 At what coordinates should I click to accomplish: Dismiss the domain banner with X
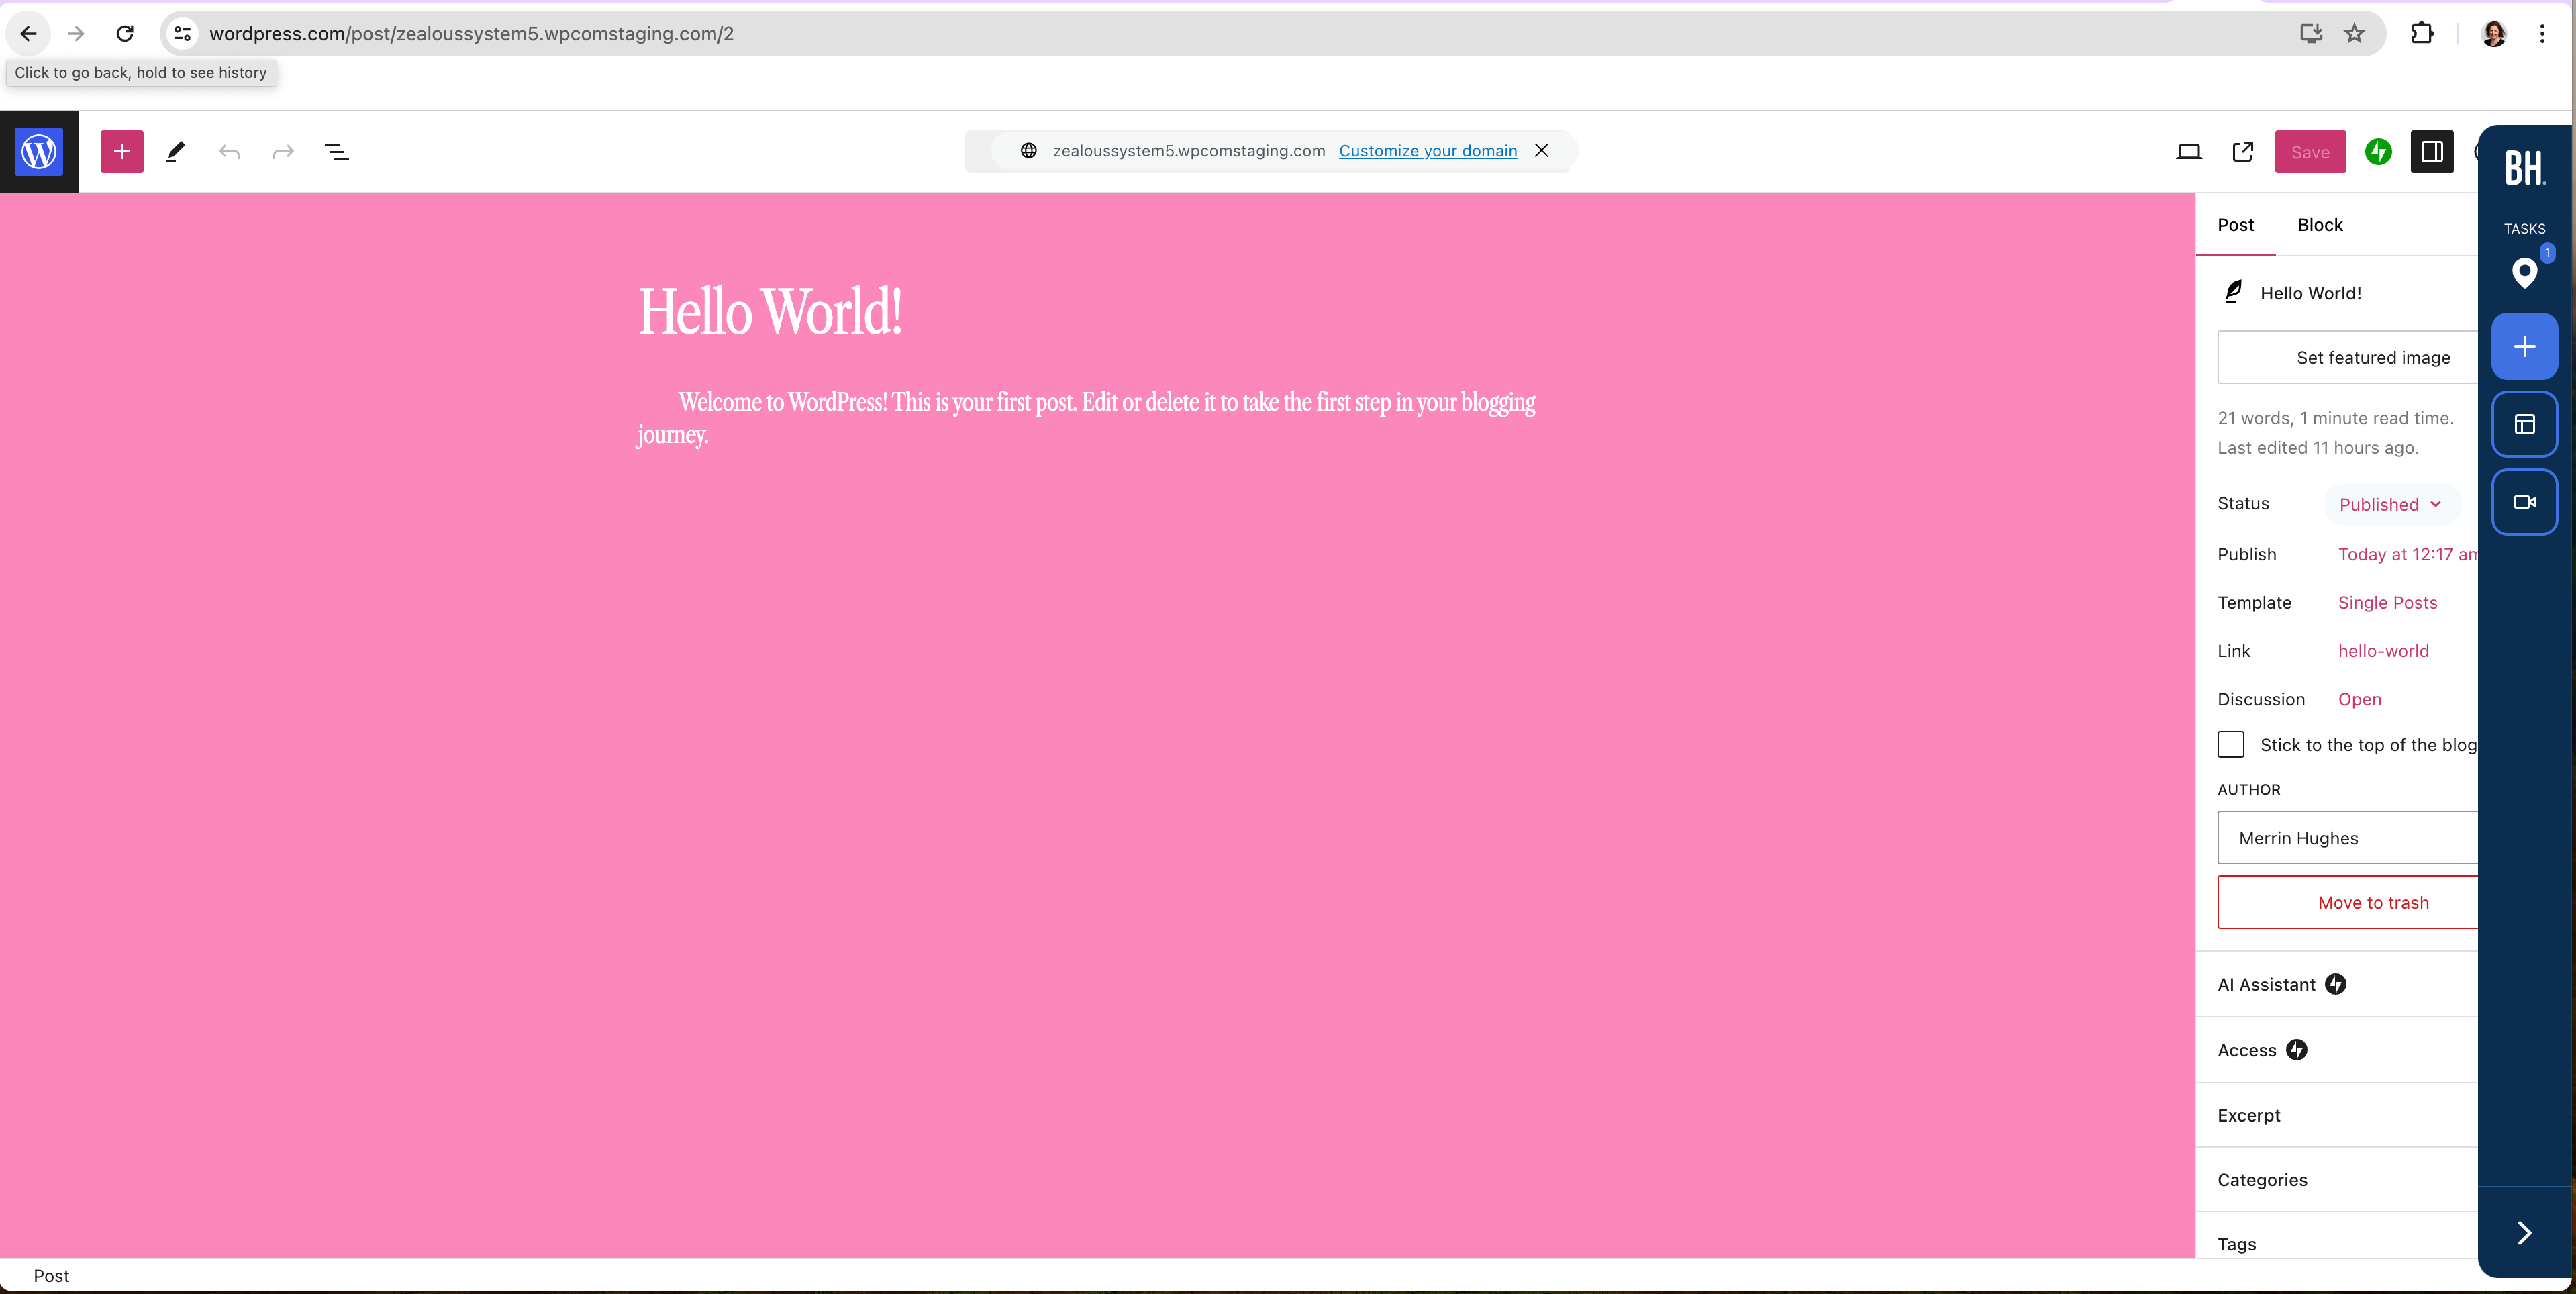point(1542,151)
